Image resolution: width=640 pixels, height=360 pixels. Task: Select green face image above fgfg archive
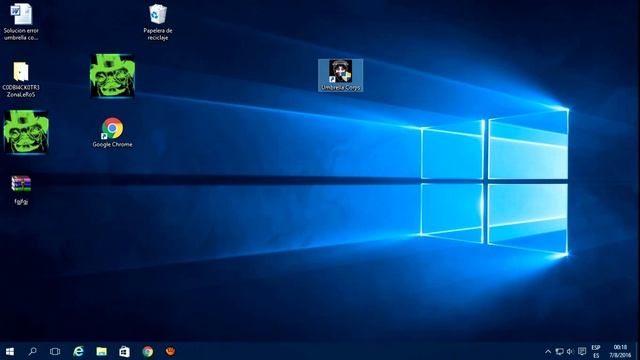[x=26, y=132]
